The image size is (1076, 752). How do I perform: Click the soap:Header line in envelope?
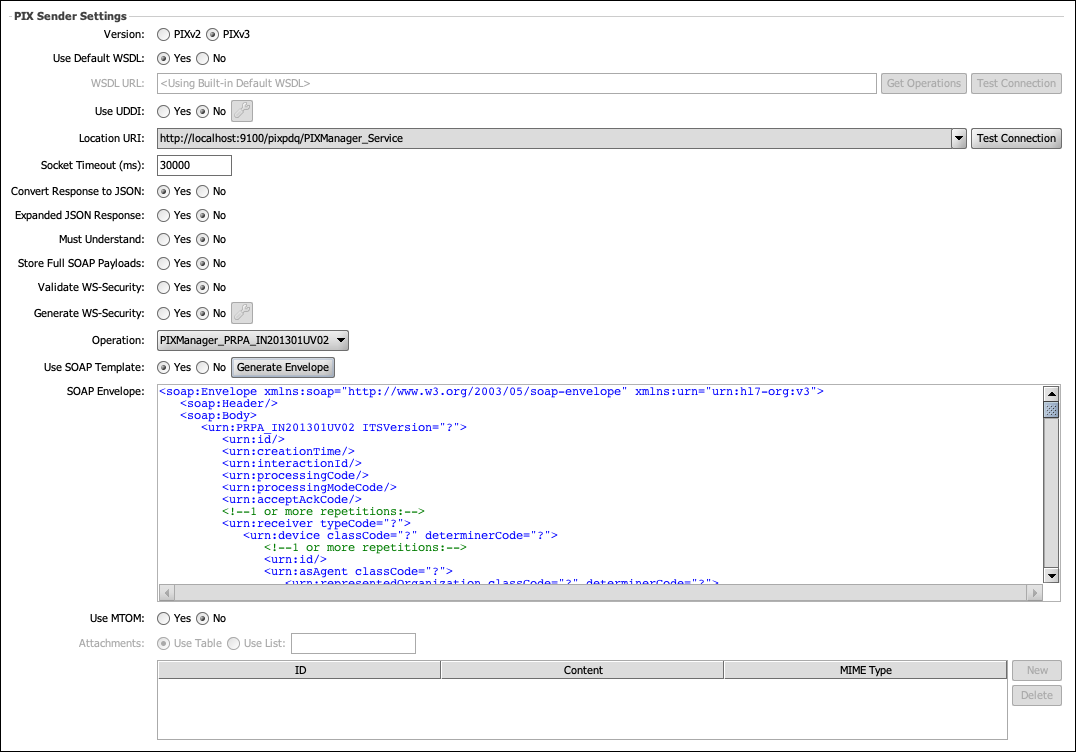pos(229,403)
